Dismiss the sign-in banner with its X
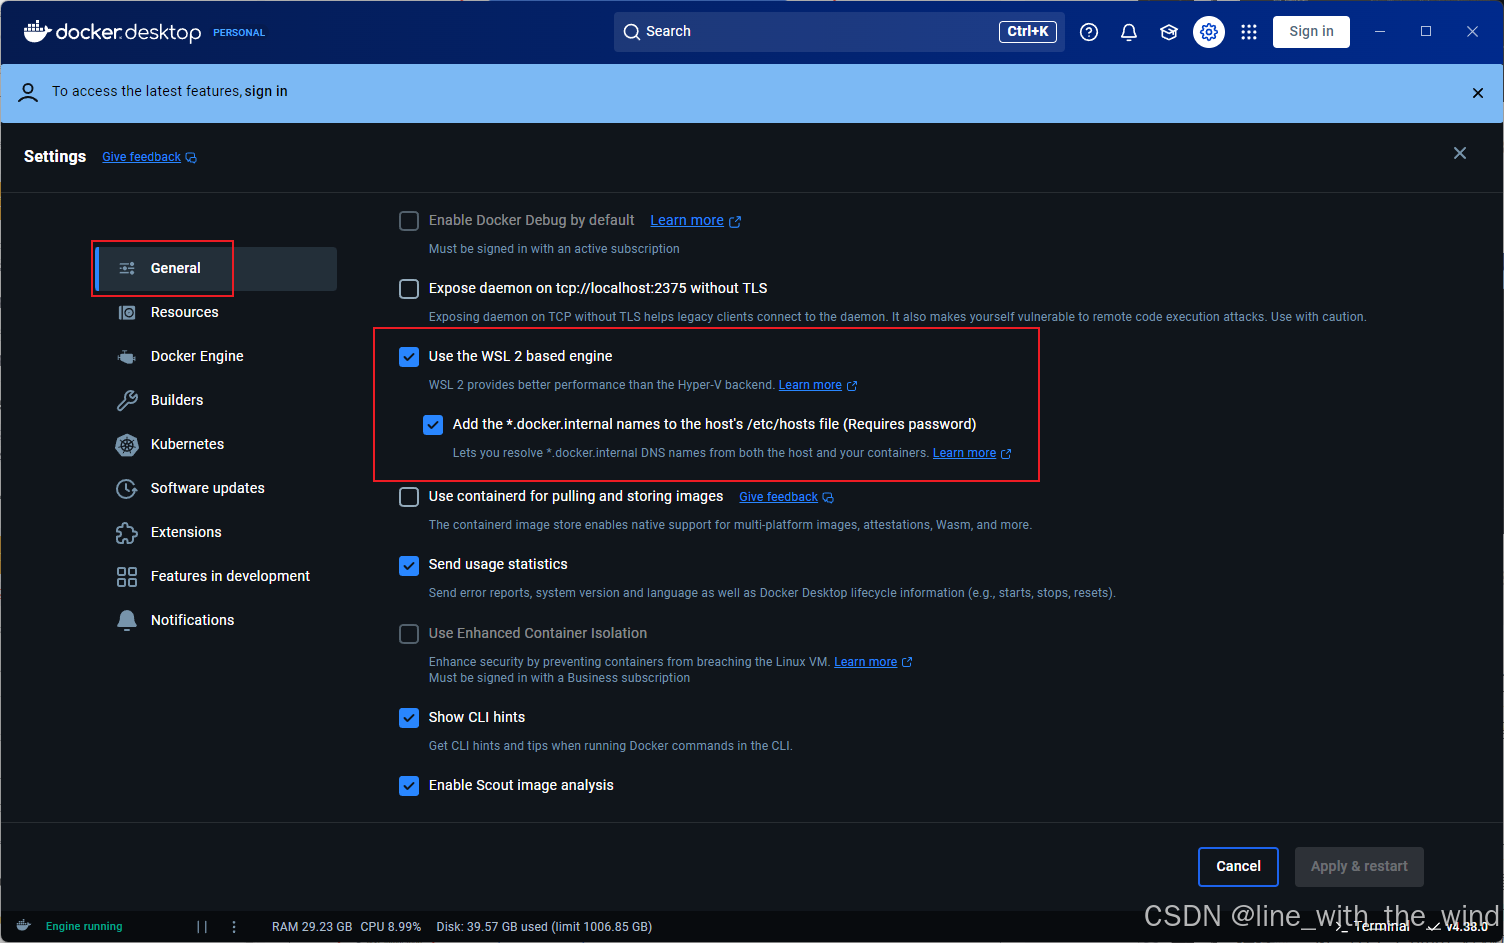 pyautogui.click(x=1478, y=93)
